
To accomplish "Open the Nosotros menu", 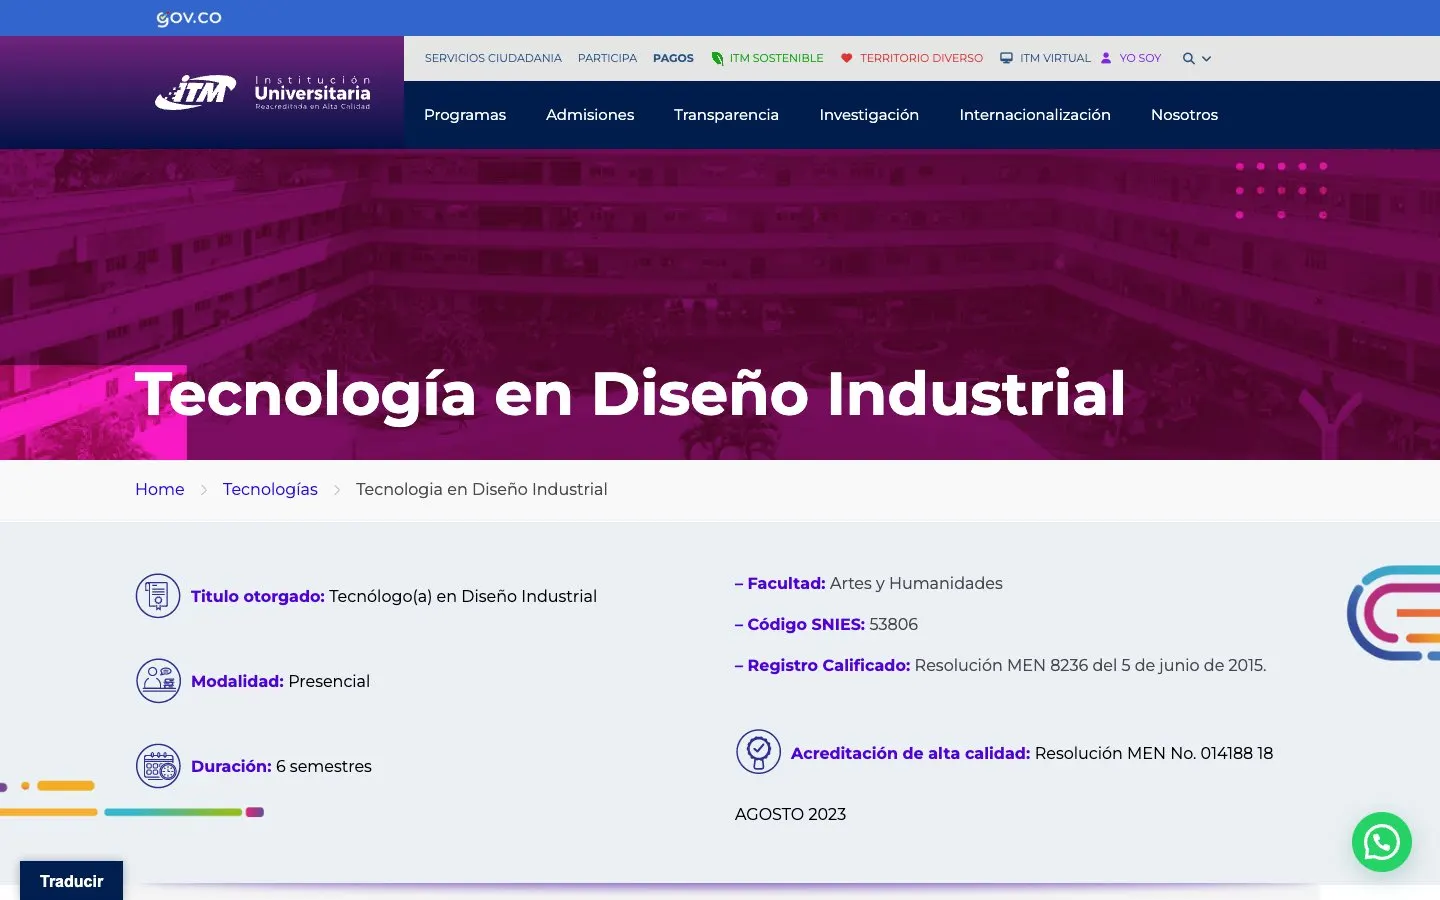I will [x=1184, y=115].
